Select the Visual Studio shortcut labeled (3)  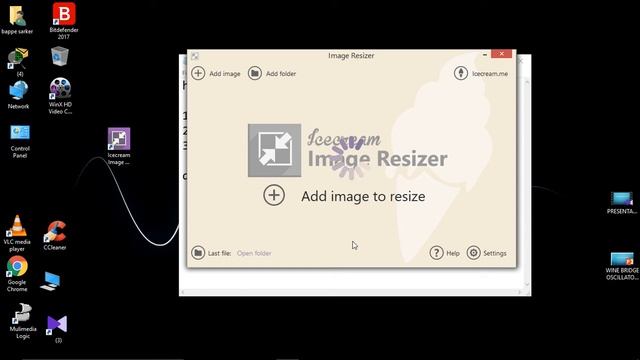(57, 329)
